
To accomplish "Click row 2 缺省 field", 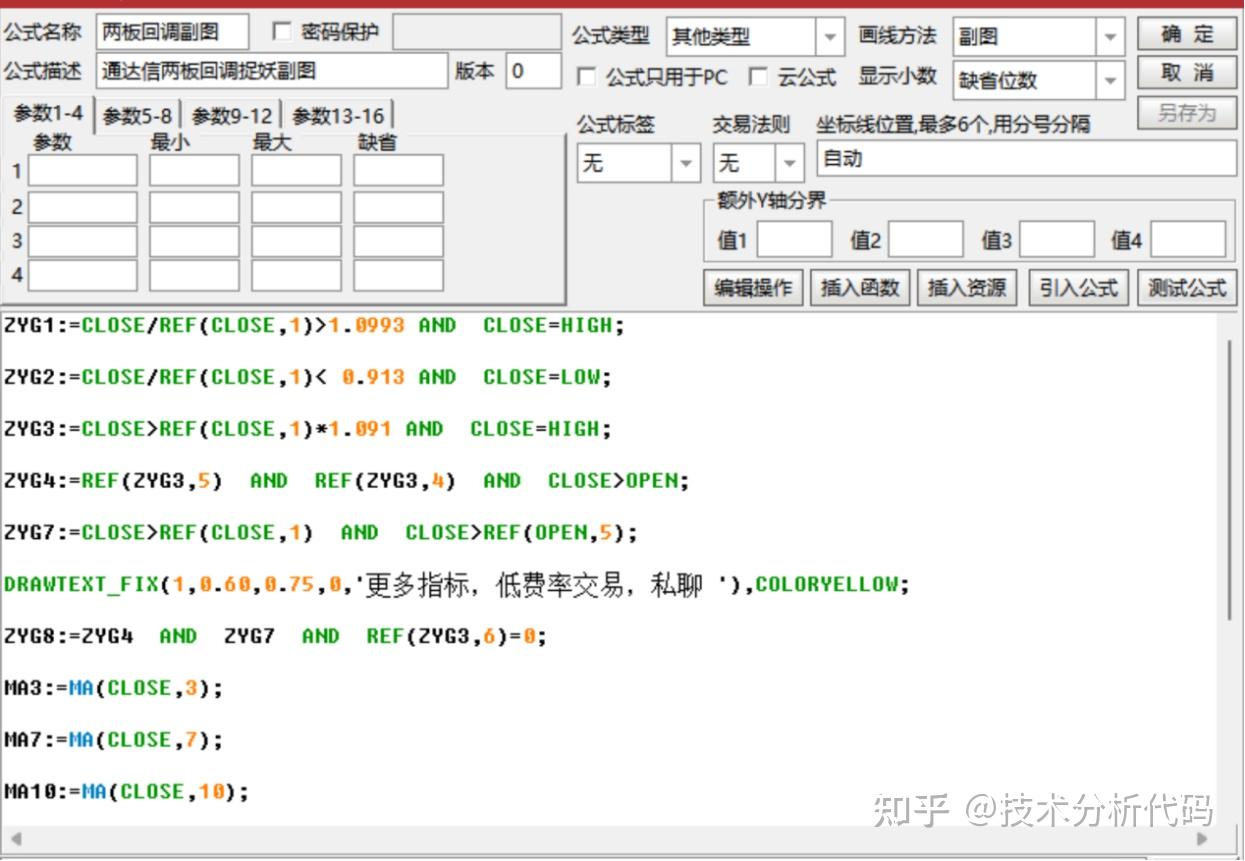I will [x=398, y=207].
